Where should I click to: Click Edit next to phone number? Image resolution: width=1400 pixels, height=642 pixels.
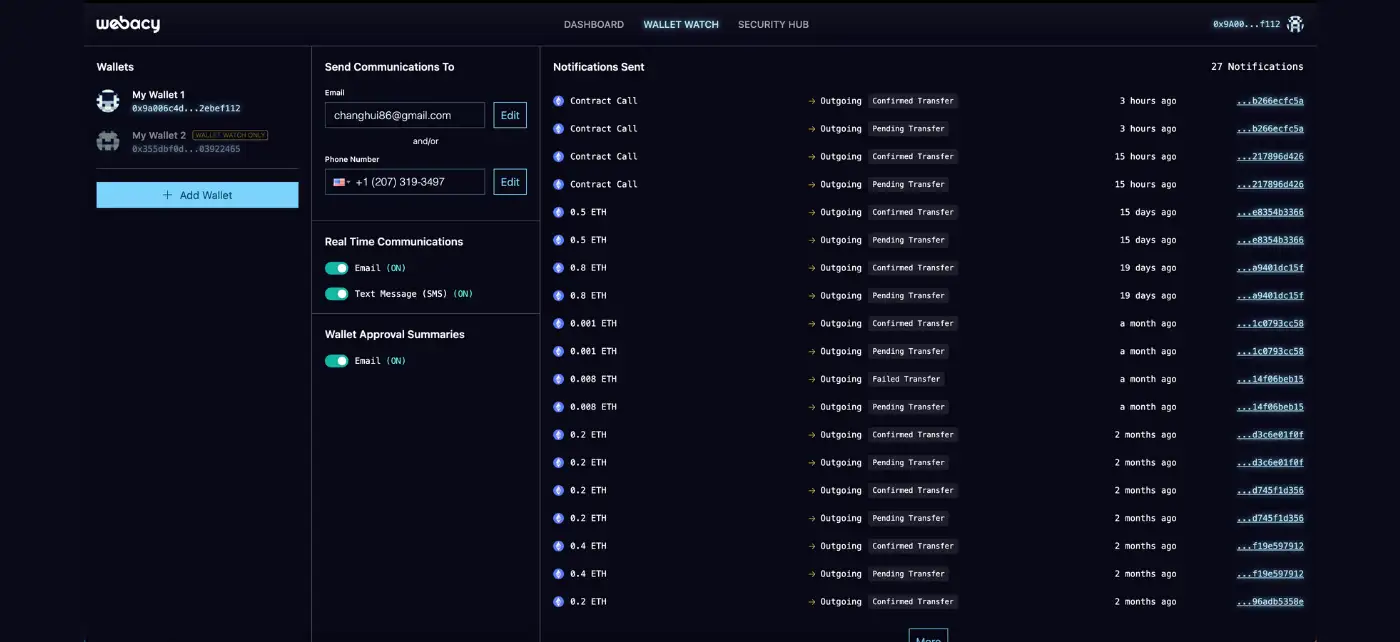click(510, 182)
